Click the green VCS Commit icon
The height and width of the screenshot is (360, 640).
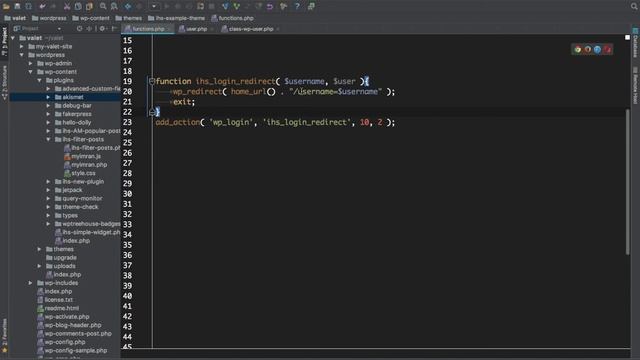(x=236, y=6)
